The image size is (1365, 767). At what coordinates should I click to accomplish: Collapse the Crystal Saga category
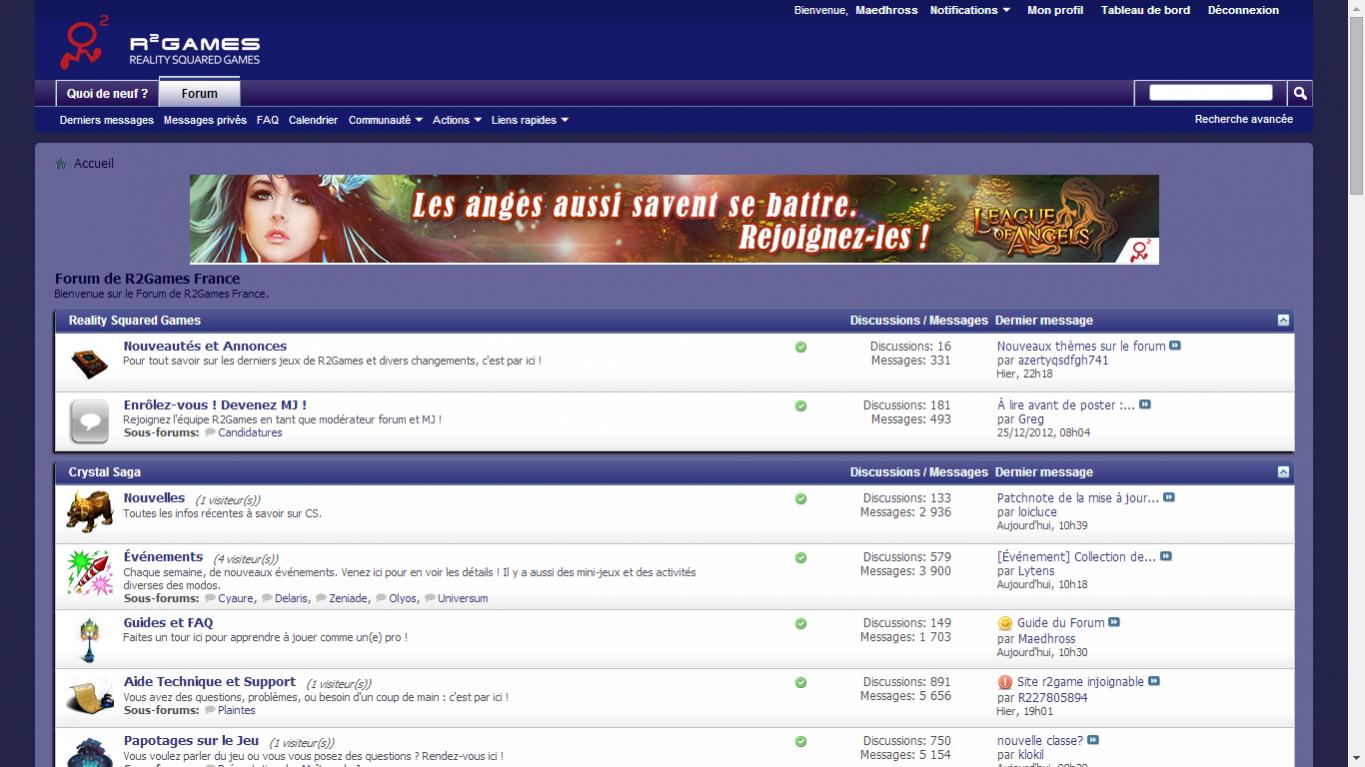[1283, 472]
